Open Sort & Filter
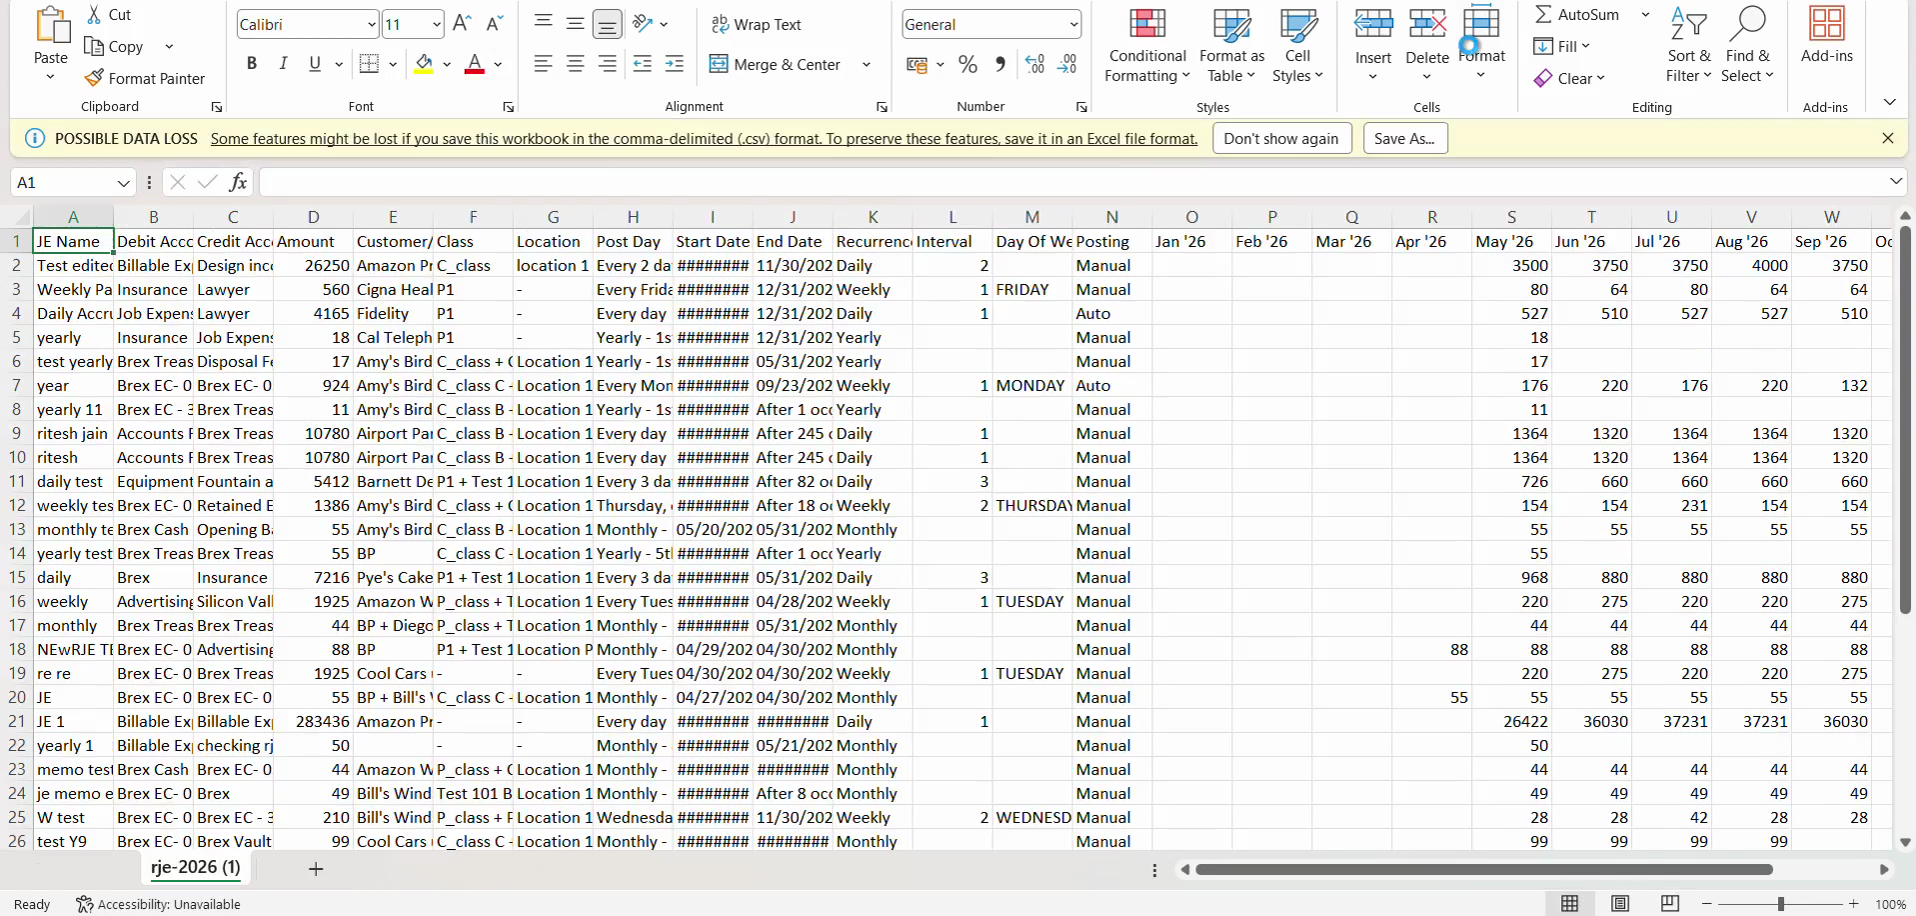Image resolution: width=1916 pixels, height=916 pixels. pyautogui.click(x=1689, y=46)
